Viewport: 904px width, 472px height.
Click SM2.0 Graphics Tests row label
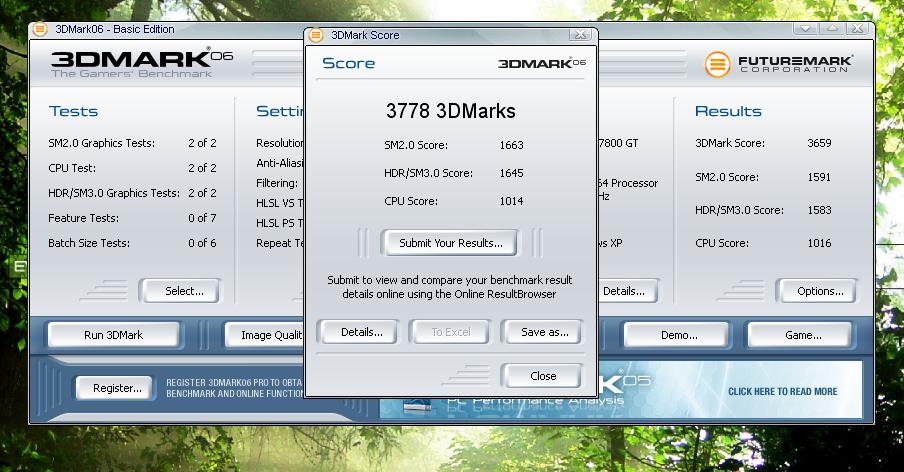point(101,143)
